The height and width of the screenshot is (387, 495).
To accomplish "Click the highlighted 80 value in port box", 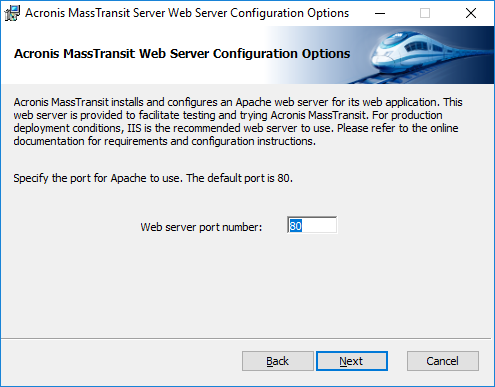I will tap(295, 226).
